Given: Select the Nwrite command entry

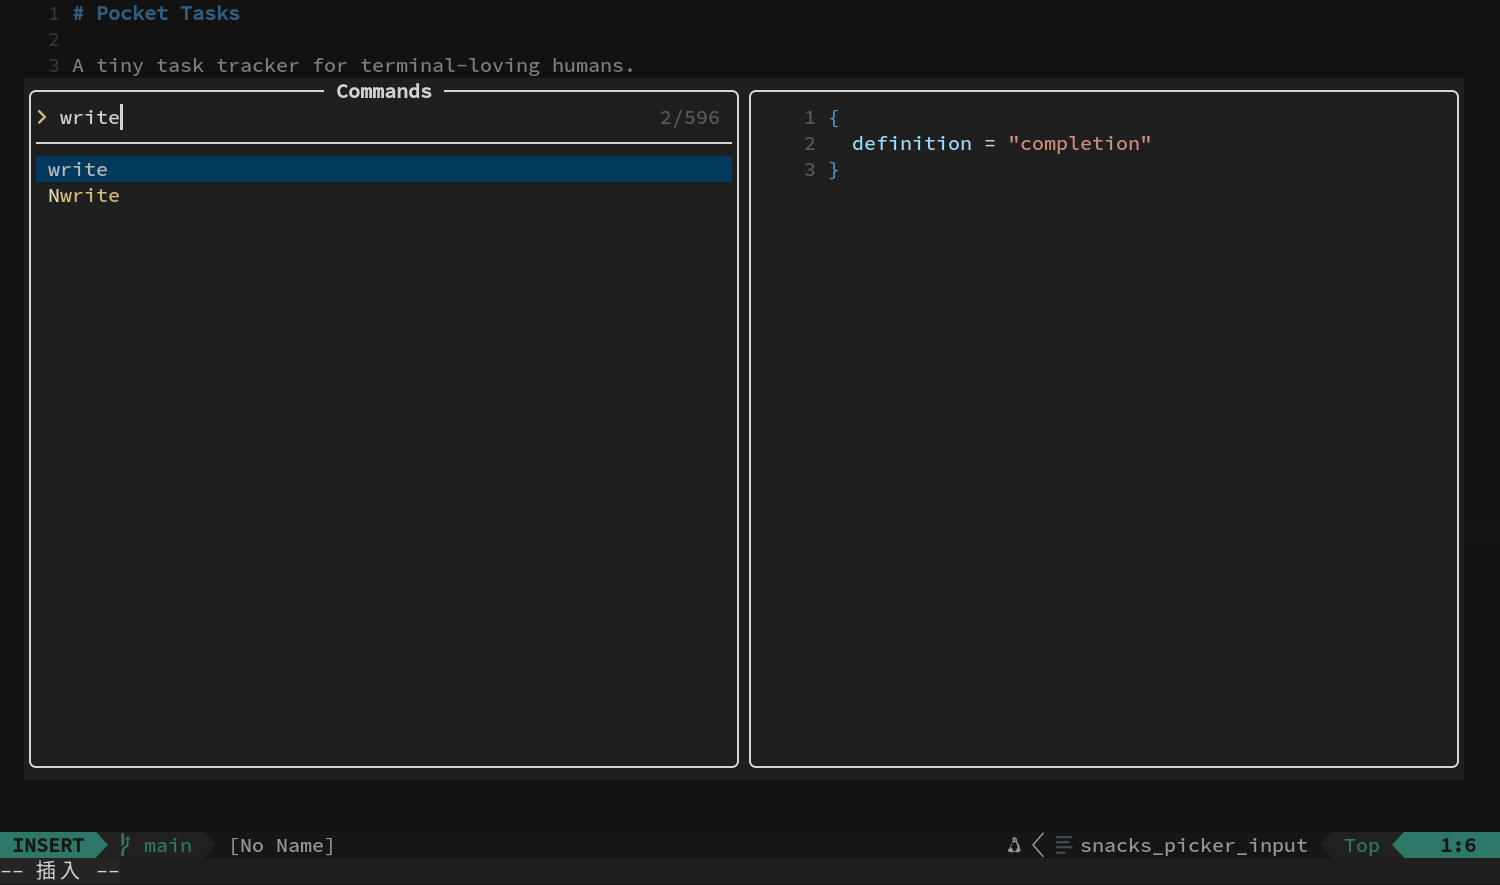Looking at the screenshot, I should coord(384,195).
